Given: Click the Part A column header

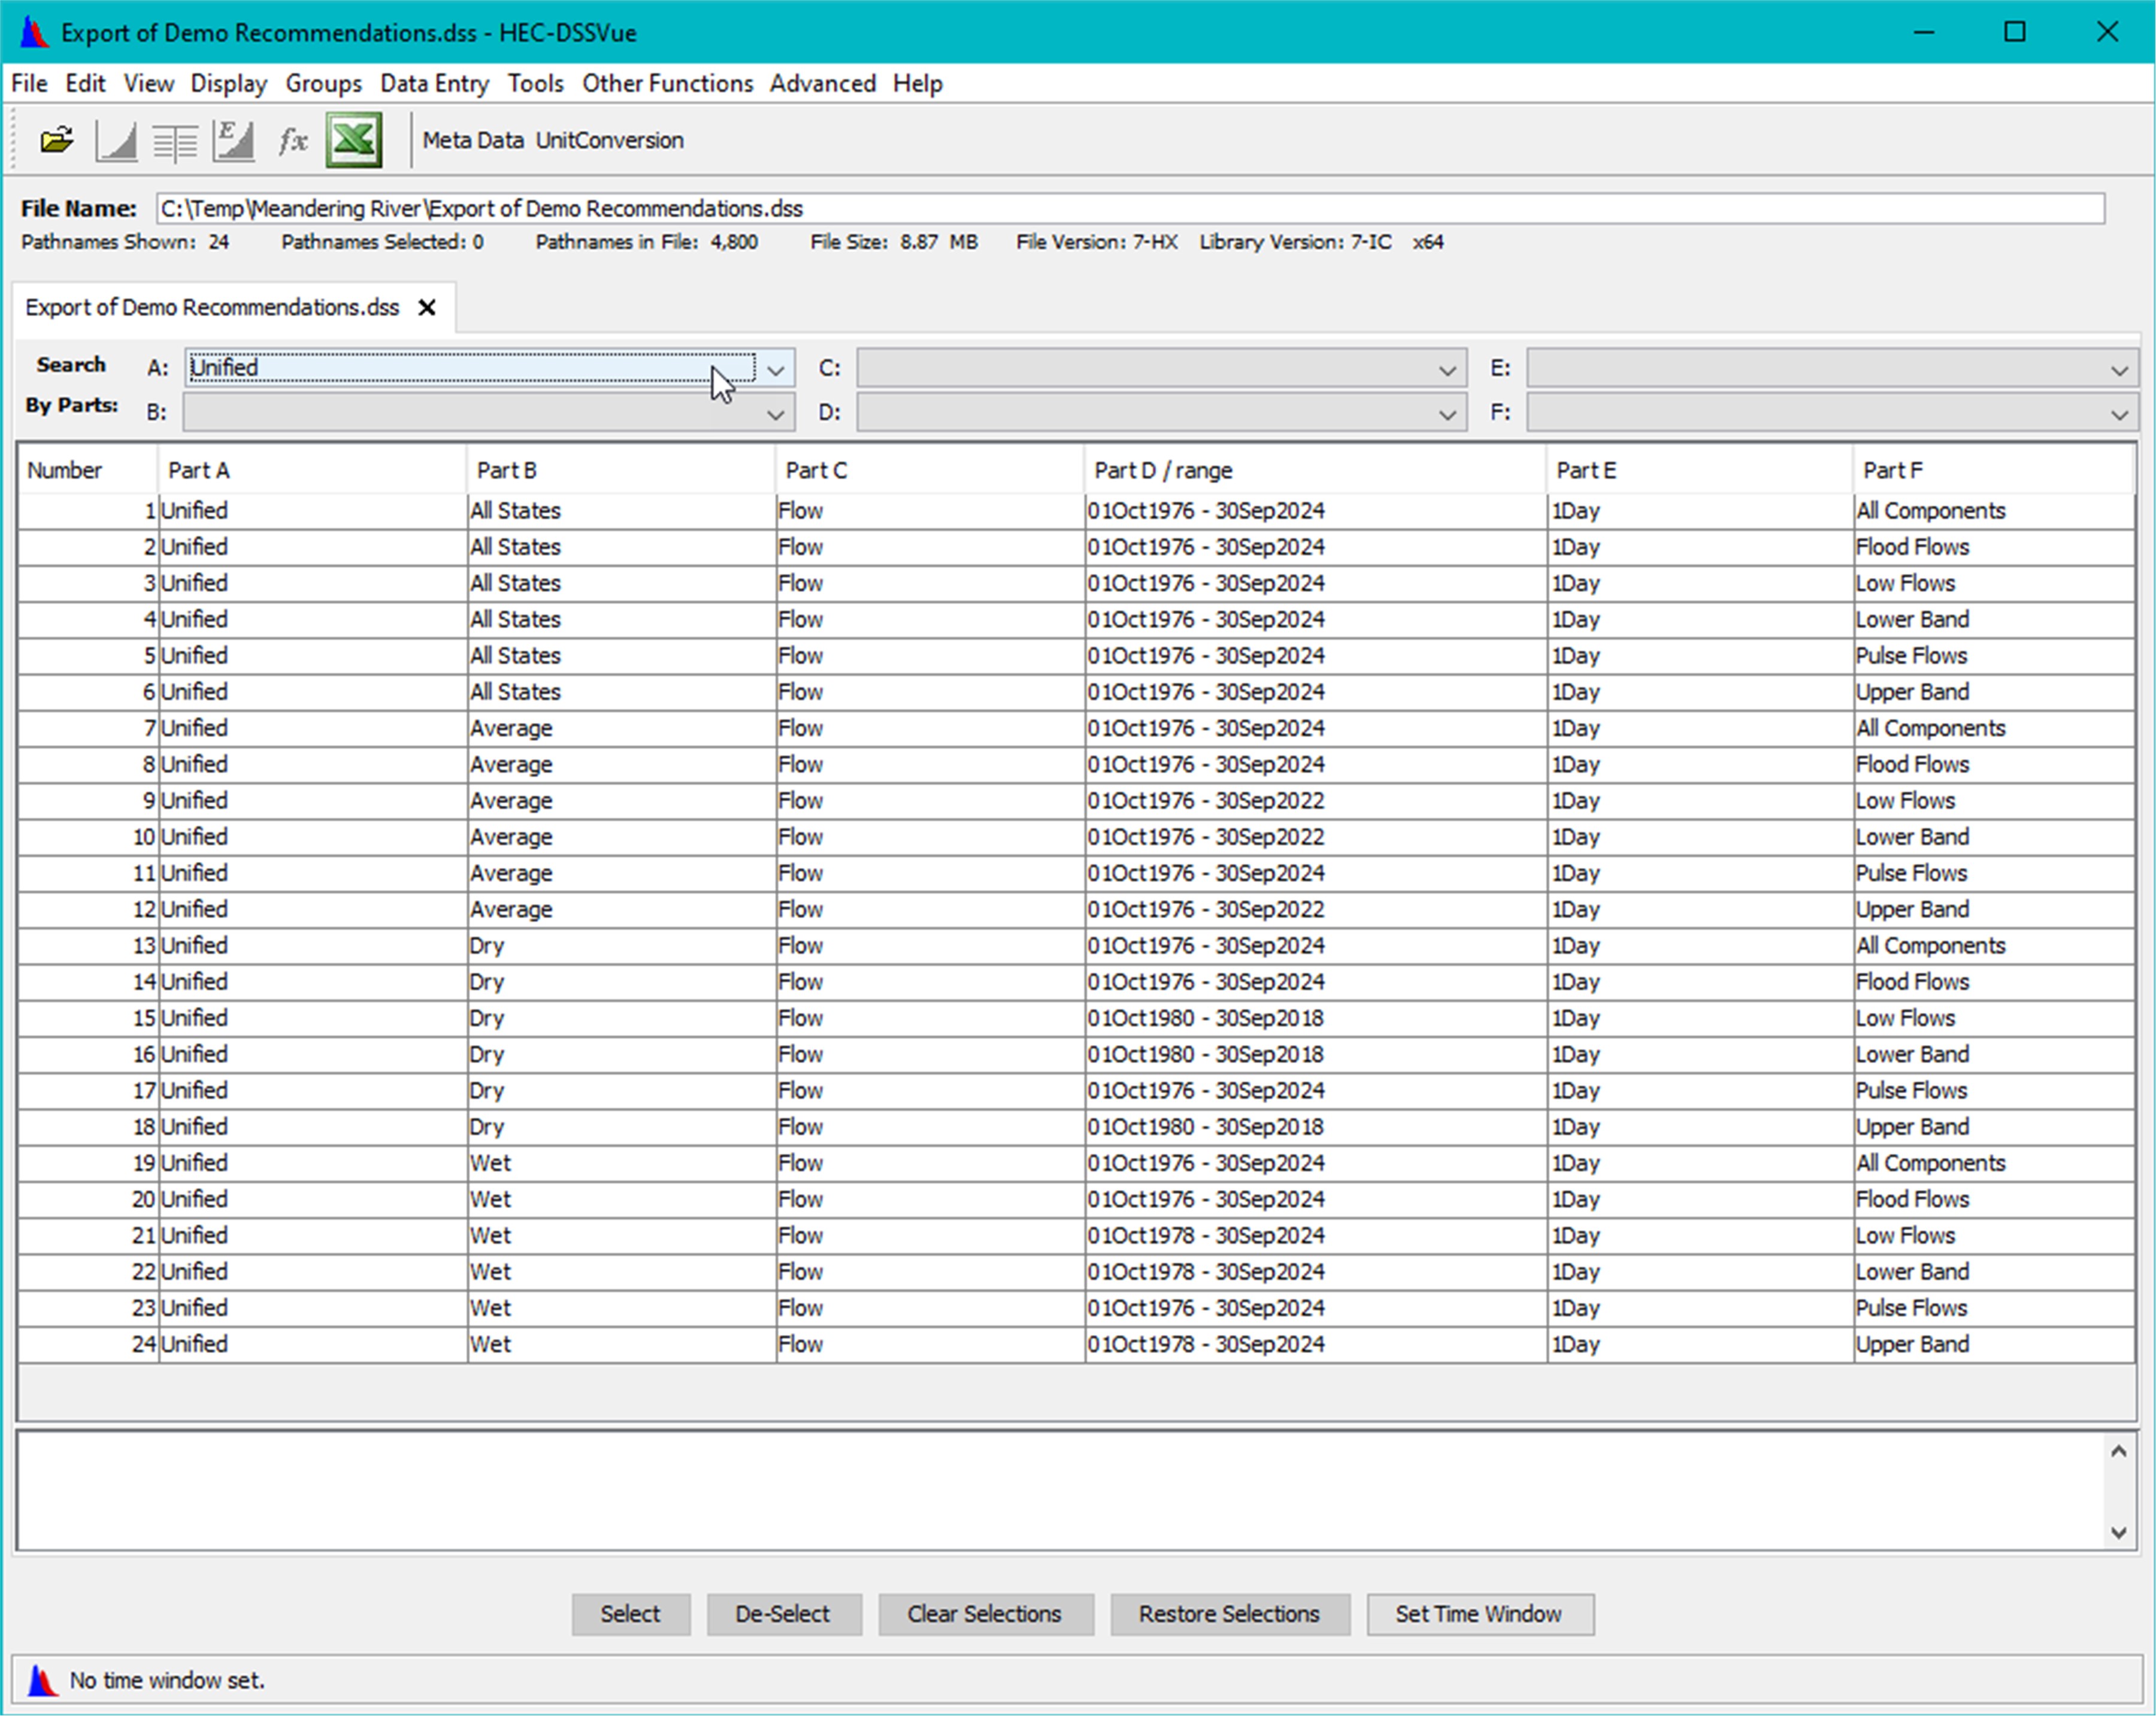Looking at the screenshot, I should tap(312, 470).
